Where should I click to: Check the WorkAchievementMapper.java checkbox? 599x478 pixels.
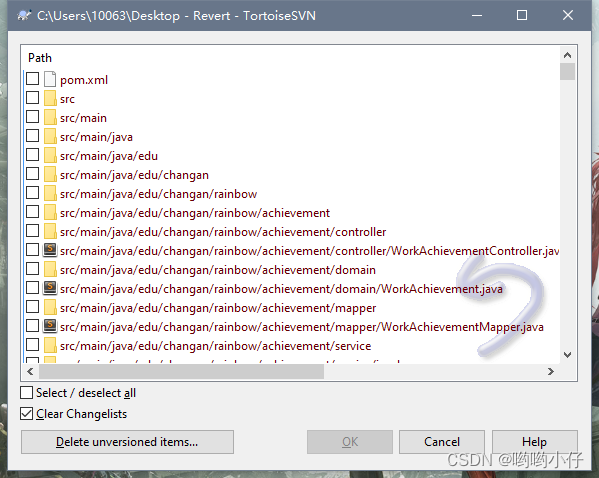click(x=32, y=326)
